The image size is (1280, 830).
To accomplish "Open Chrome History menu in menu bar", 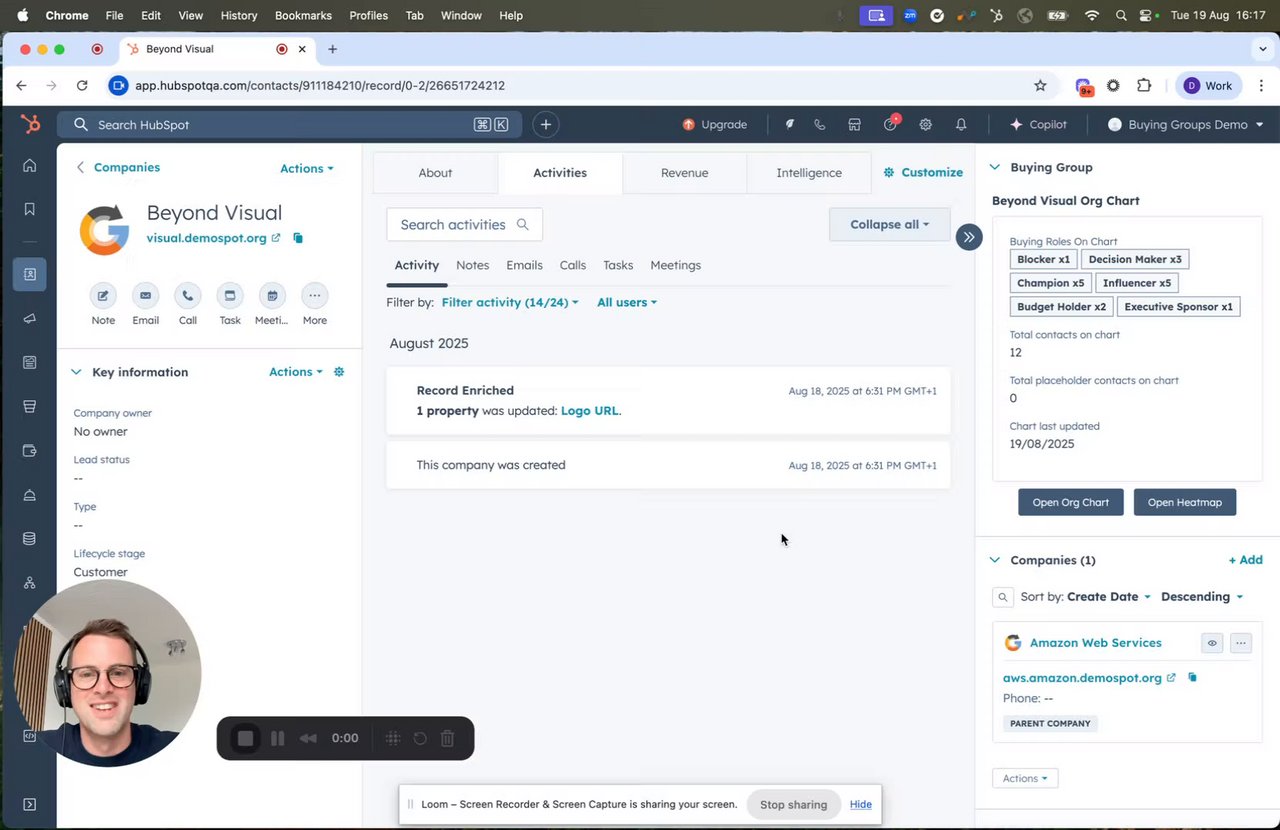I will point(238,16).
